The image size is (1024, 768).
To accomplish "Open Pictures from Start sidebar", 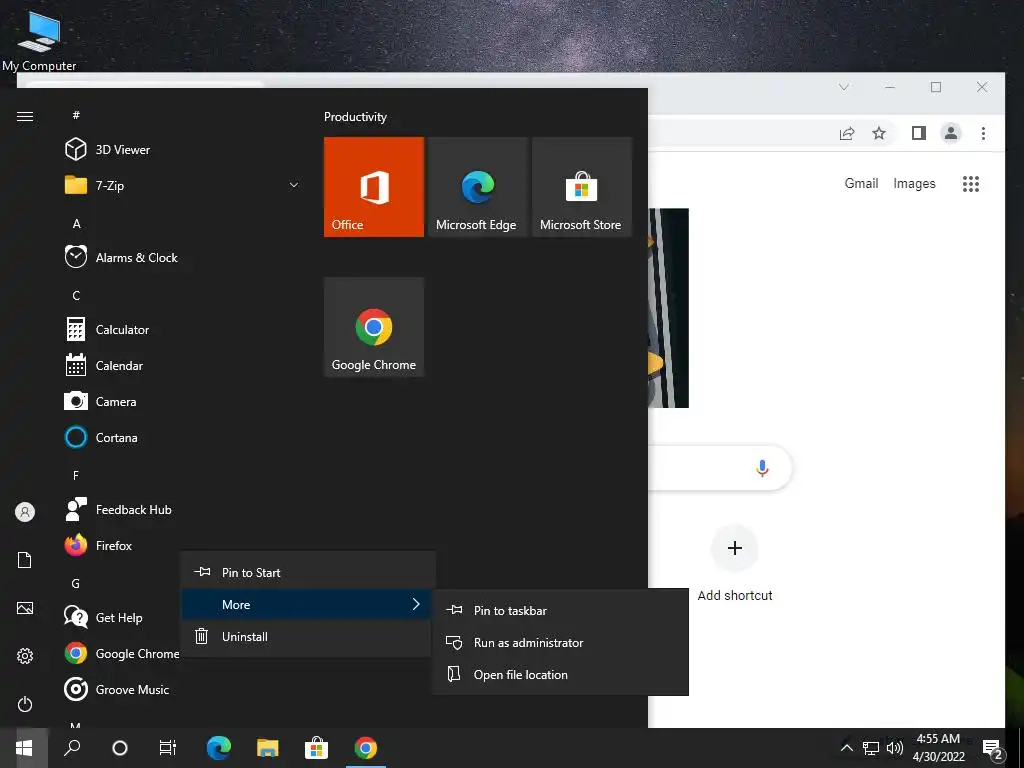I will coord(25,608).
